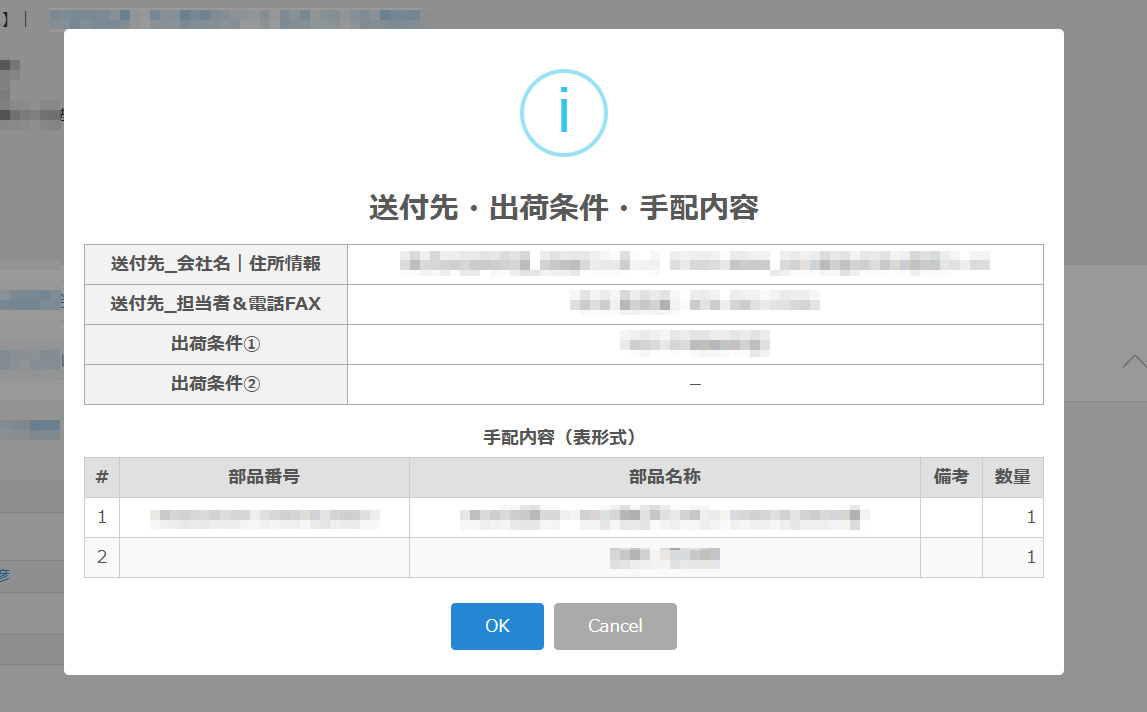Collapse section with the up chevron arrow

tap(1134, 362)
